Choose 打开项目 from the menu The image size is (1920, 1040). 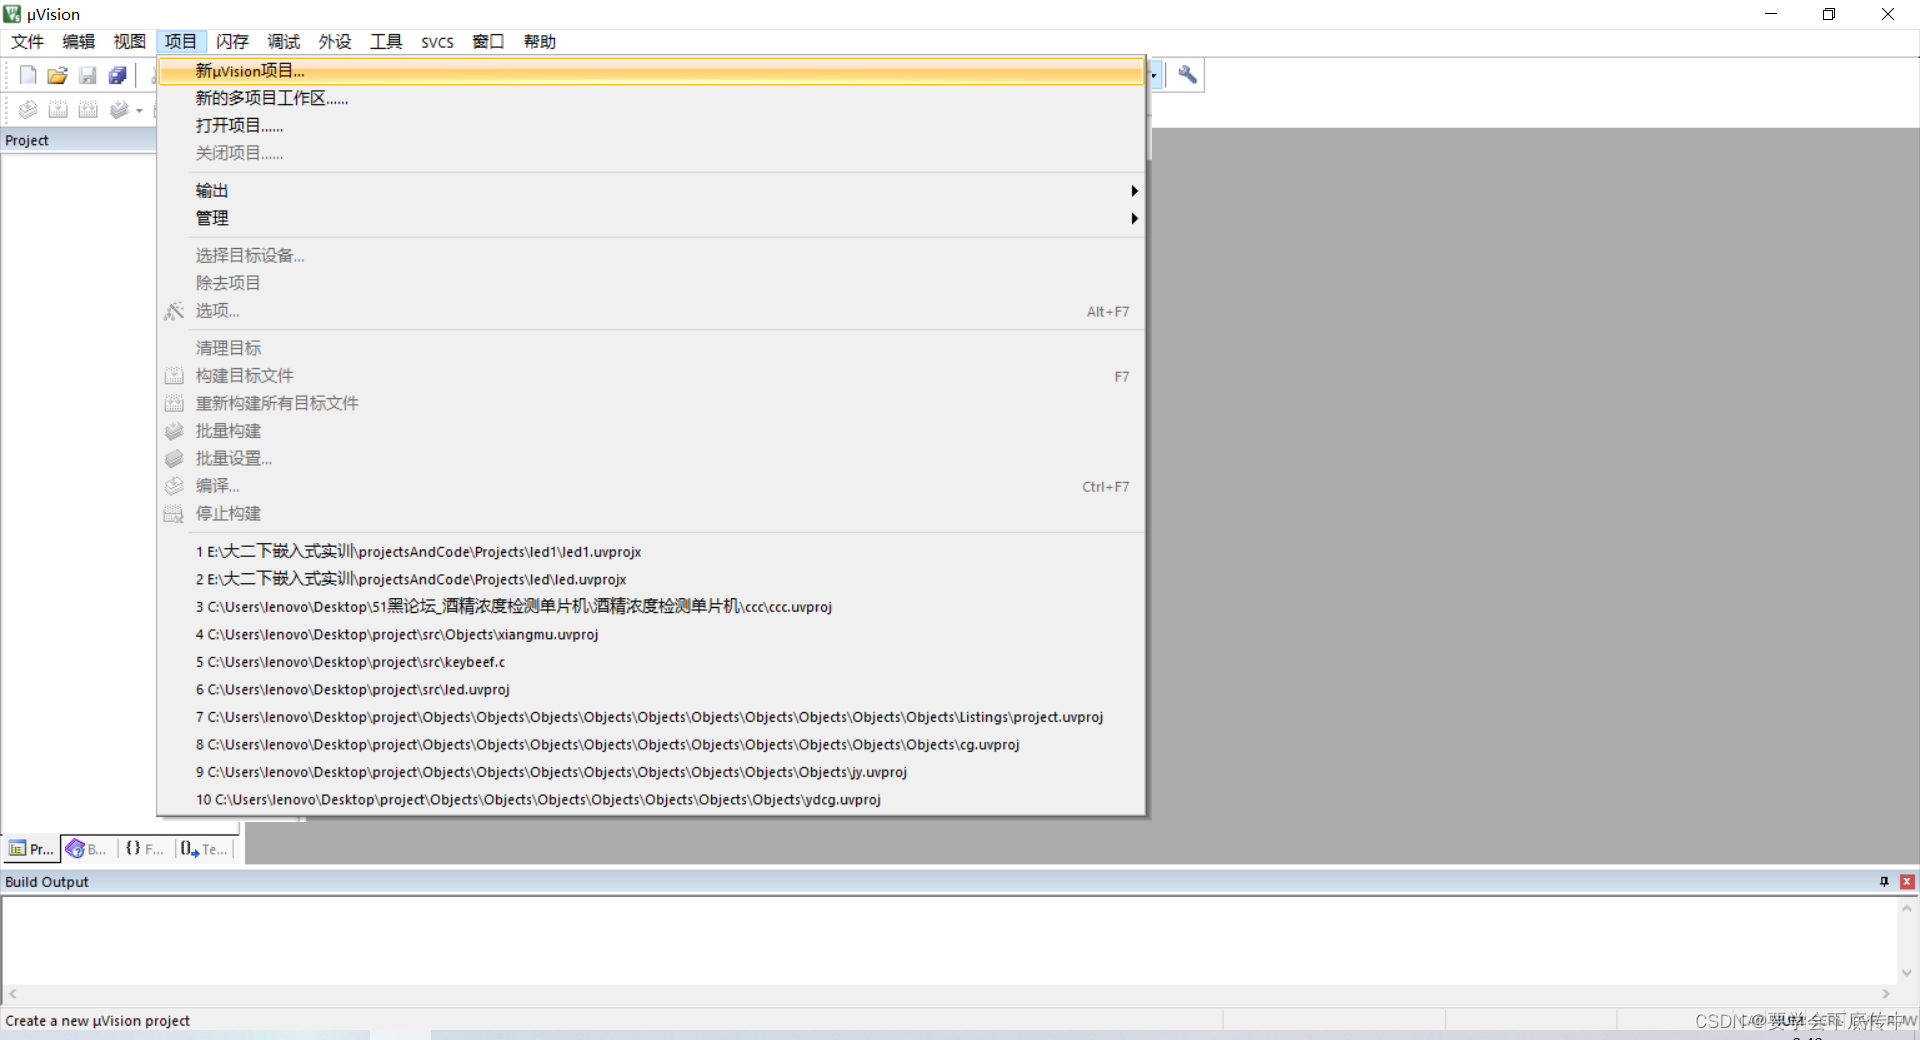(651, 126)
